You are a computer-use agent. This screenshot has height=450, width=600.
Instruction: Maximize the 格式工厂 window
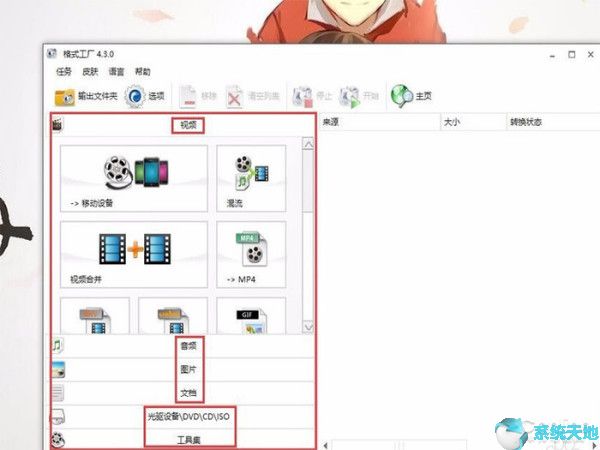572,55
